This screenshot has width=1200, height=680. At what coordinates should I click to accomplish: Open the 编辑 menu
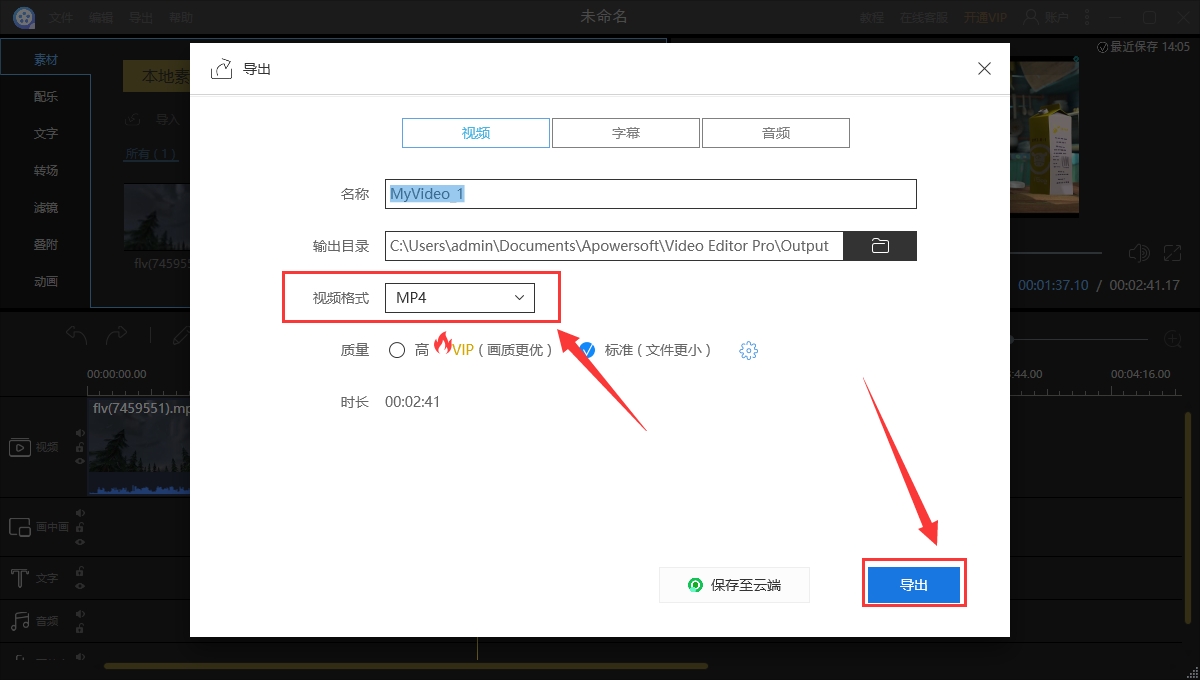[x=101, y=18]
